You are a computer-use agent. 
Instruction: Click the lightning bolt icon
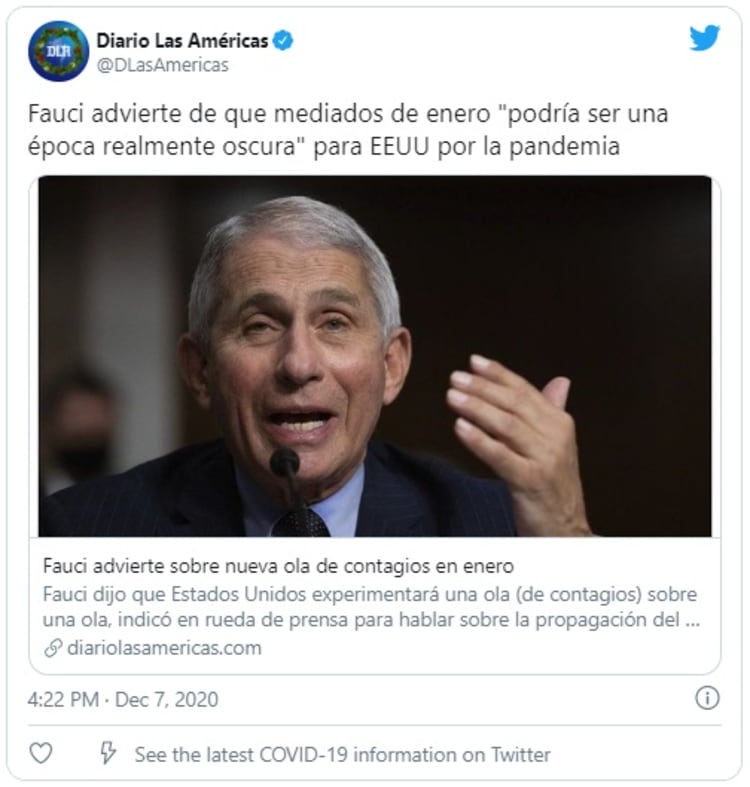coord(107,753)
